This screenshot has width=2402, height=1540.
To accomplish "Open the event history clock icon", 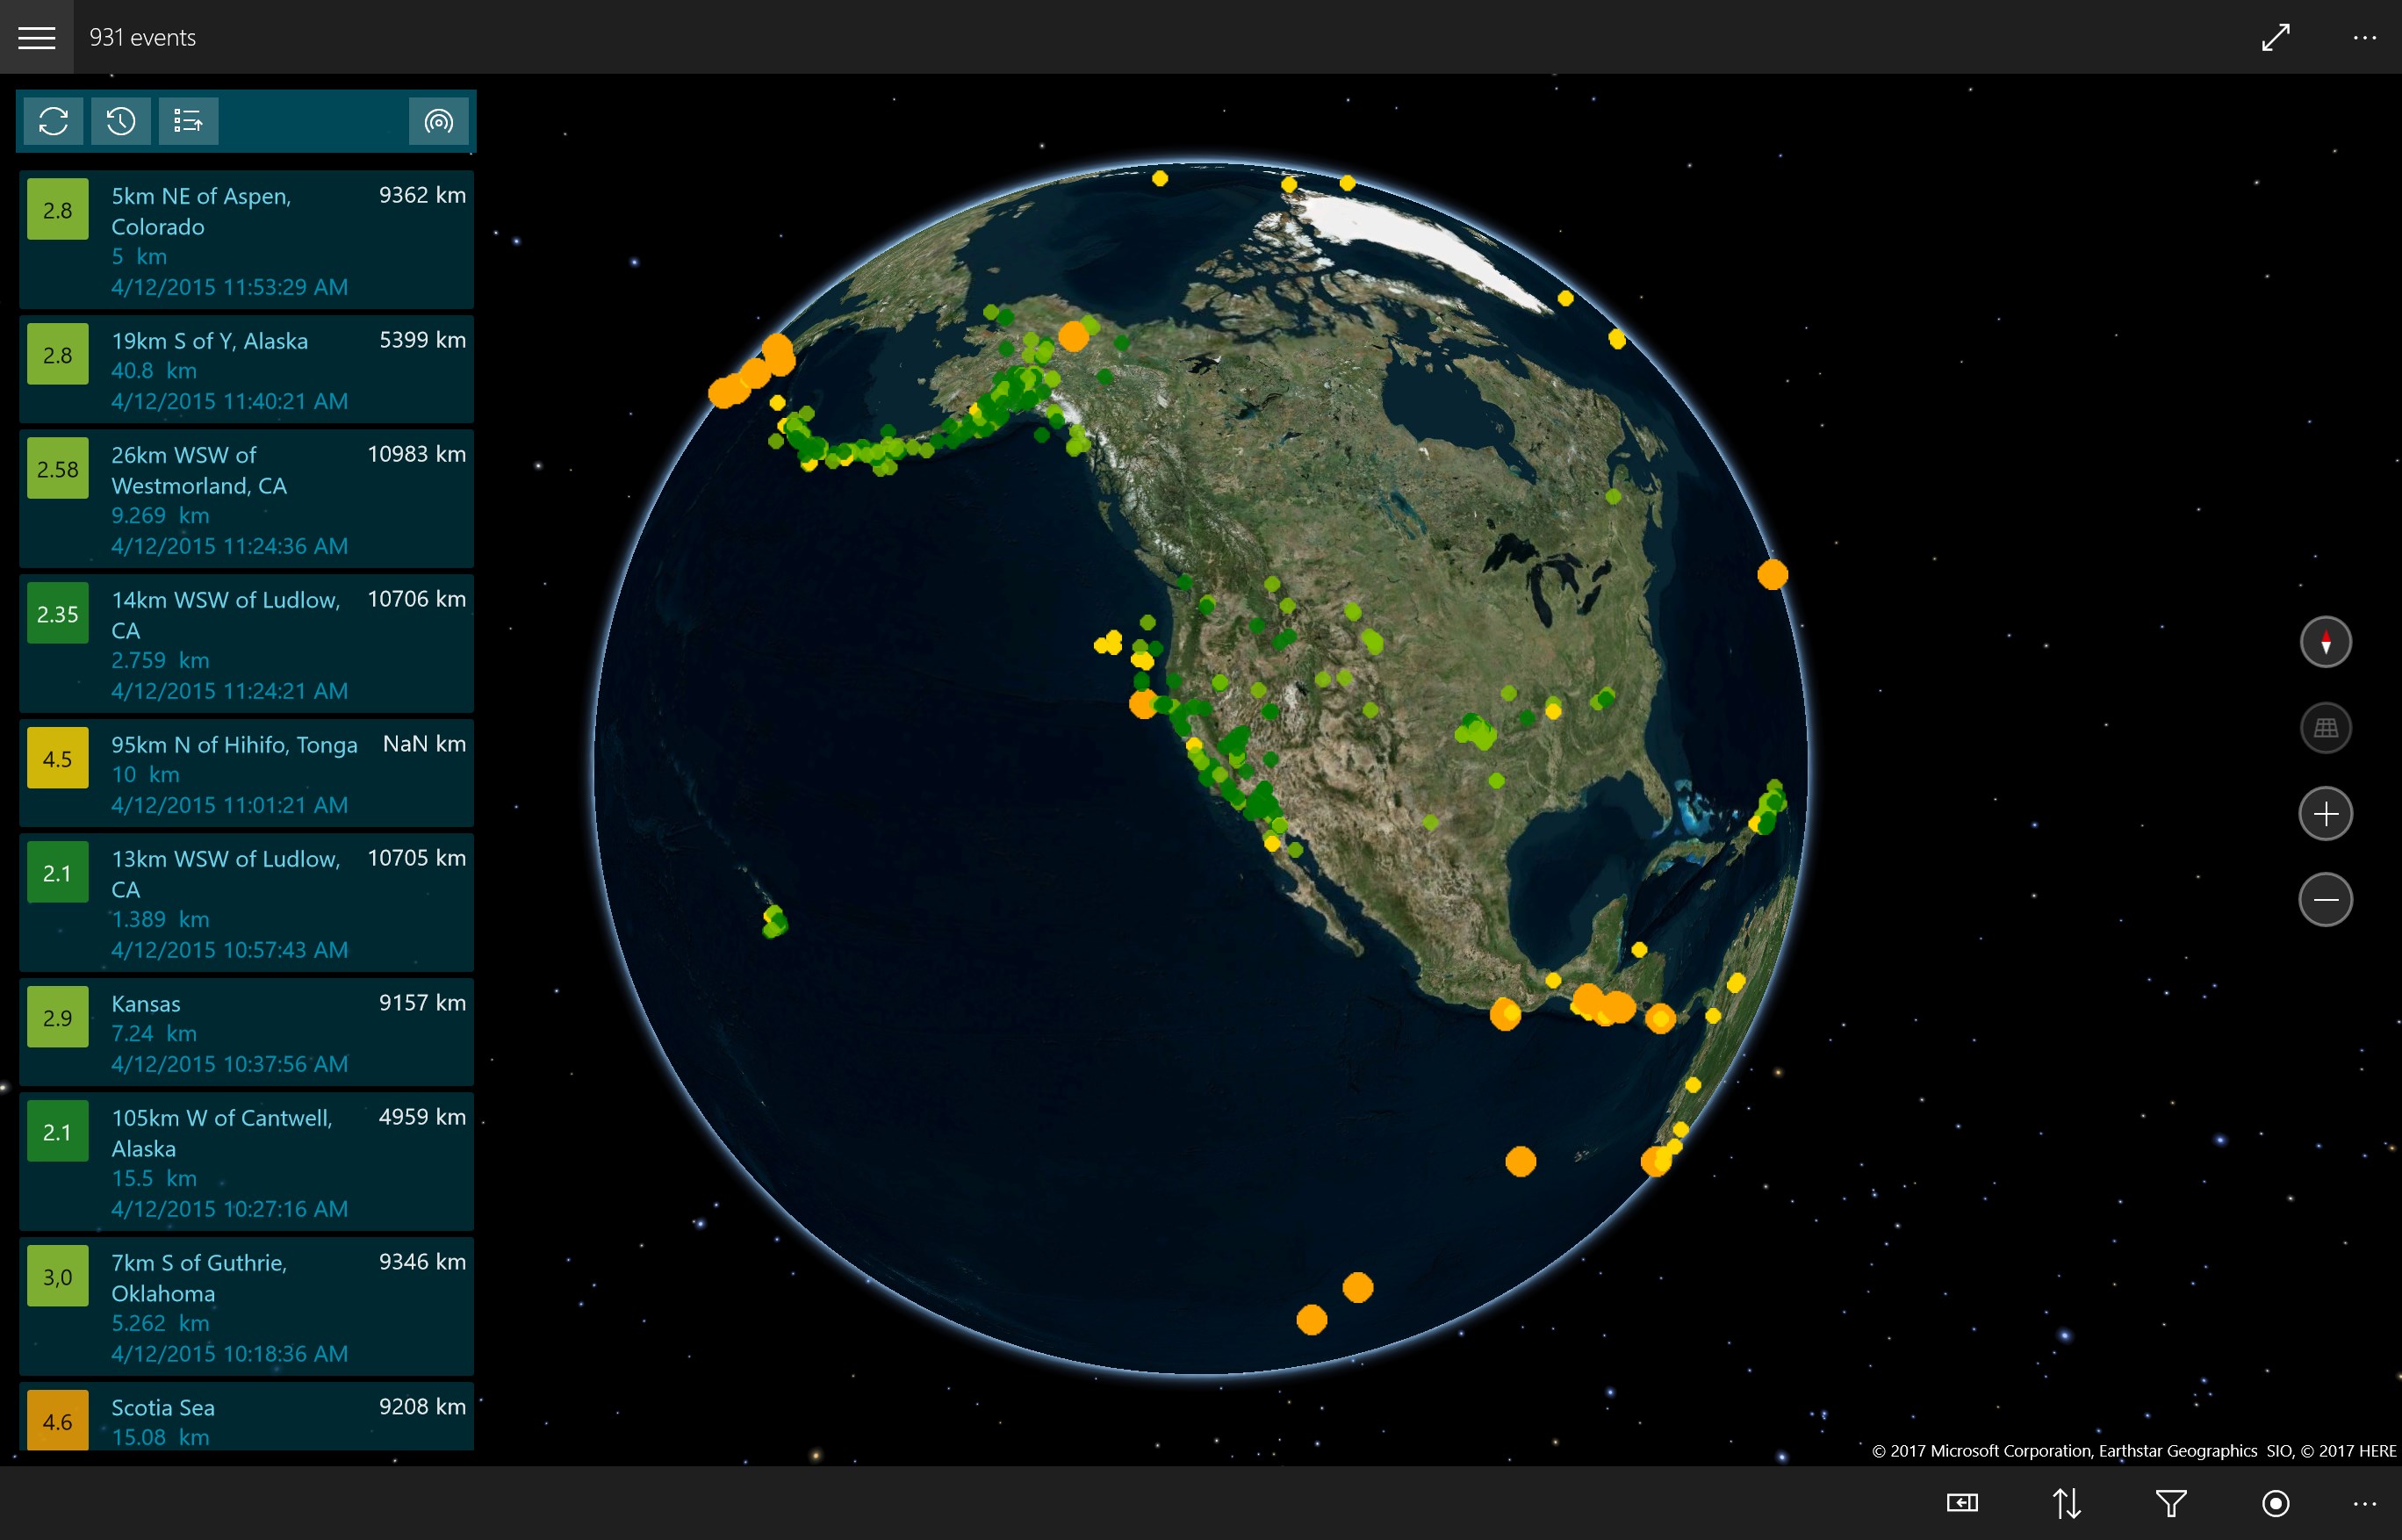I will point(120,121).
